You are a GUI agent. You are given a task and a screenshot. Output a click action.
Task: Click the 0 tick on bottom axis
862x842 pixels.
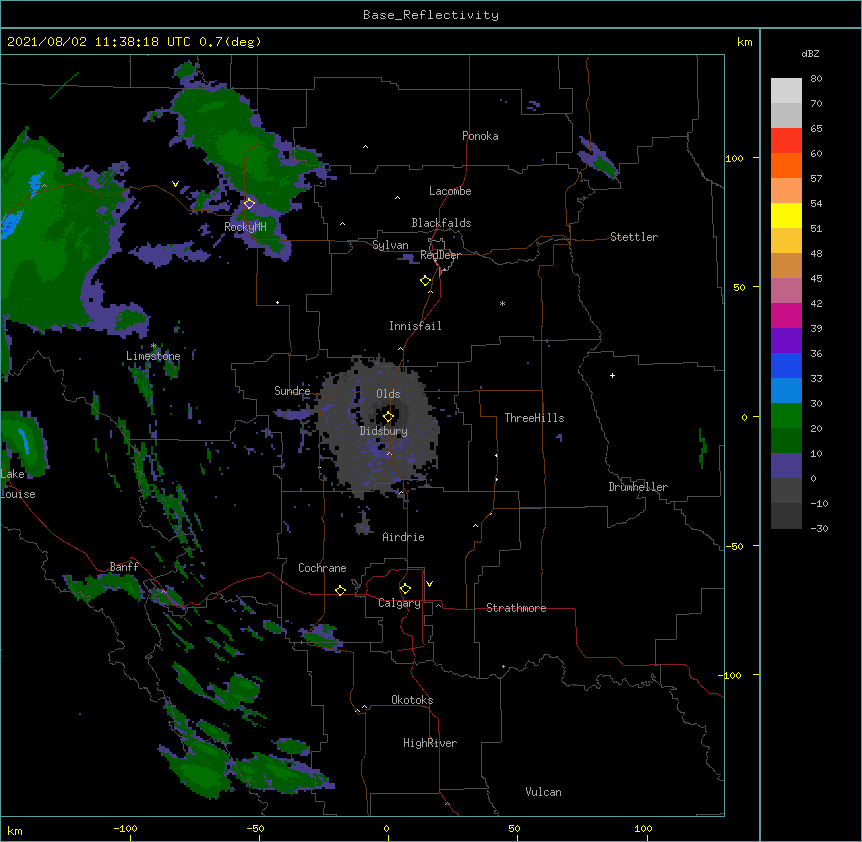386,829
